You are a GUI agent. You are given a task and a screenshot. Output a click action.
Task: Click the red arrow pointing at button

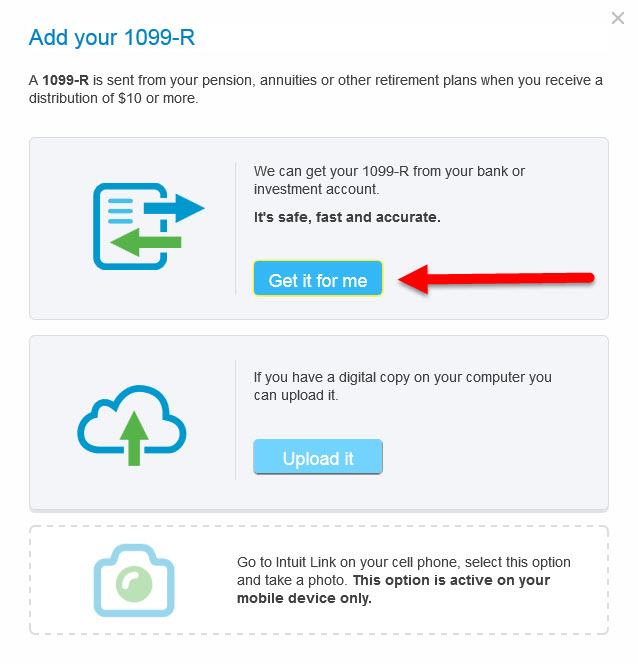coord(496,279)
